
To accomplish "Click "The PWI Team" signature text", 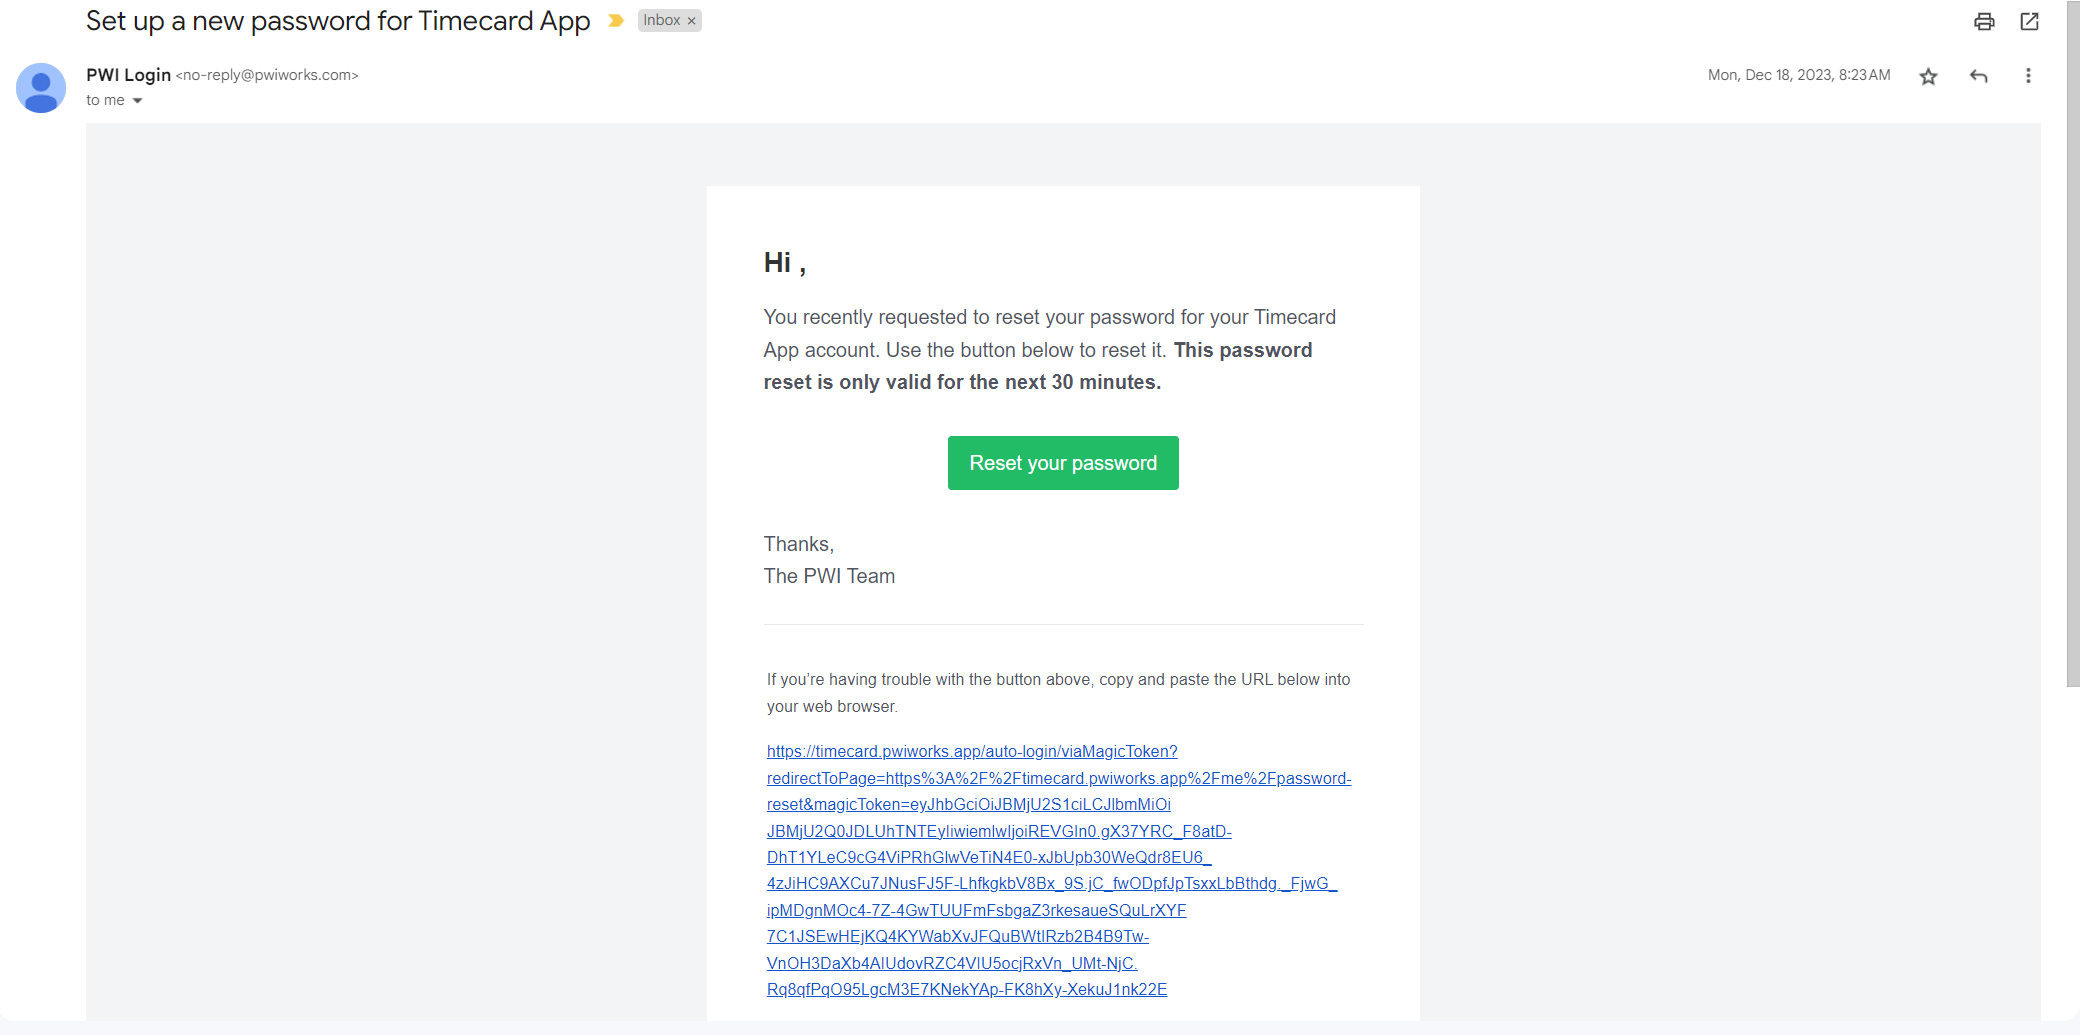I will click(x=829, y=576).
